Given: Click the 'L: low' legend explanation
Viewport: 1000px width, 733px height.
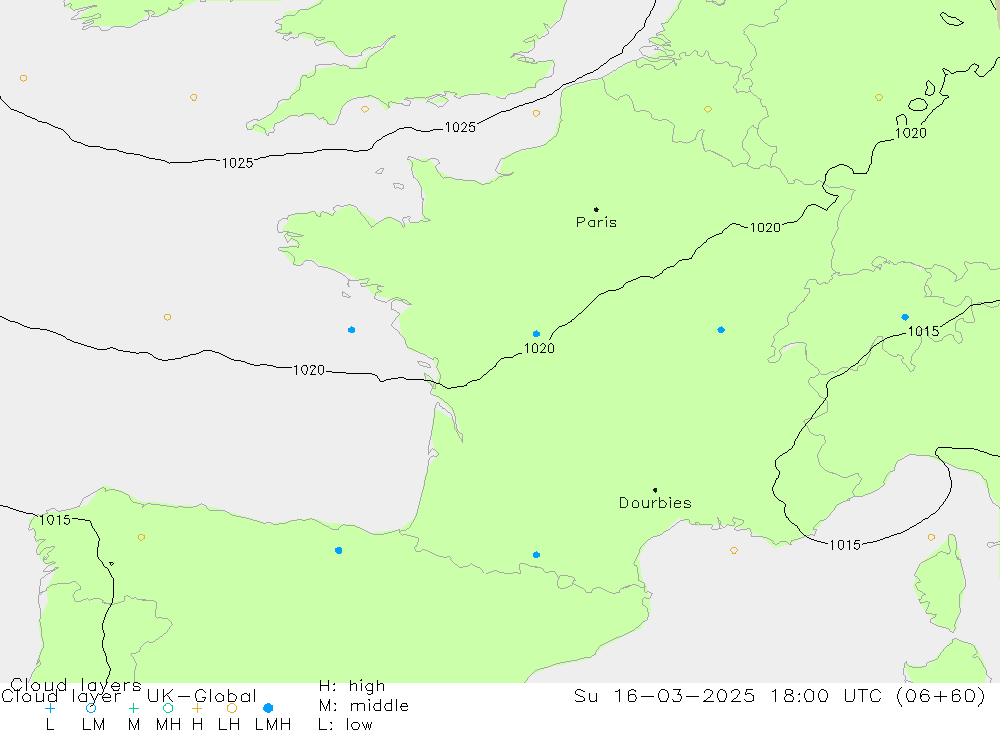Looking at the screenshot, I should click(x=345, y=725).
